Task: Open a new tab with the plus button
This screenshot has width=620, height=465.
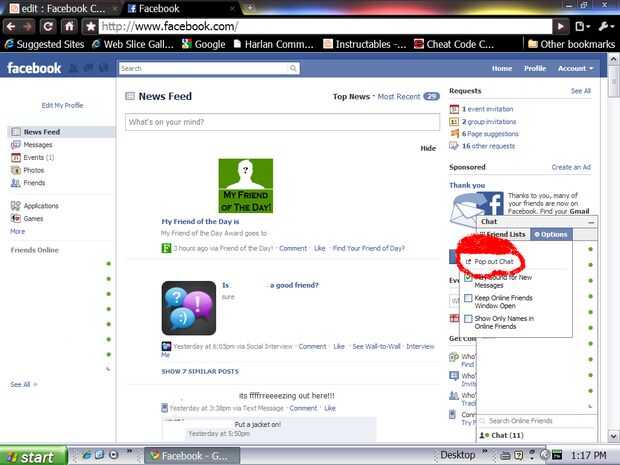Action: (250, 8)
